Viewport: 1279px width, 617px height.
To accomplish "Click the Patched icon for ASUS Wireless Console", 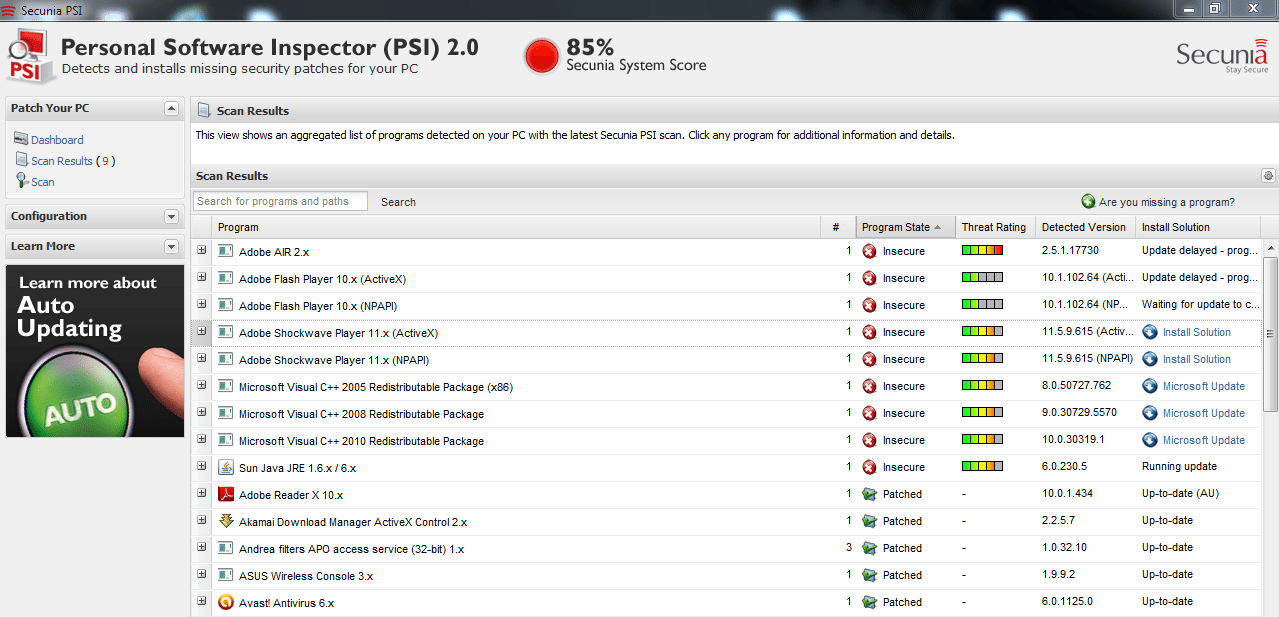I will click(869, 575).
